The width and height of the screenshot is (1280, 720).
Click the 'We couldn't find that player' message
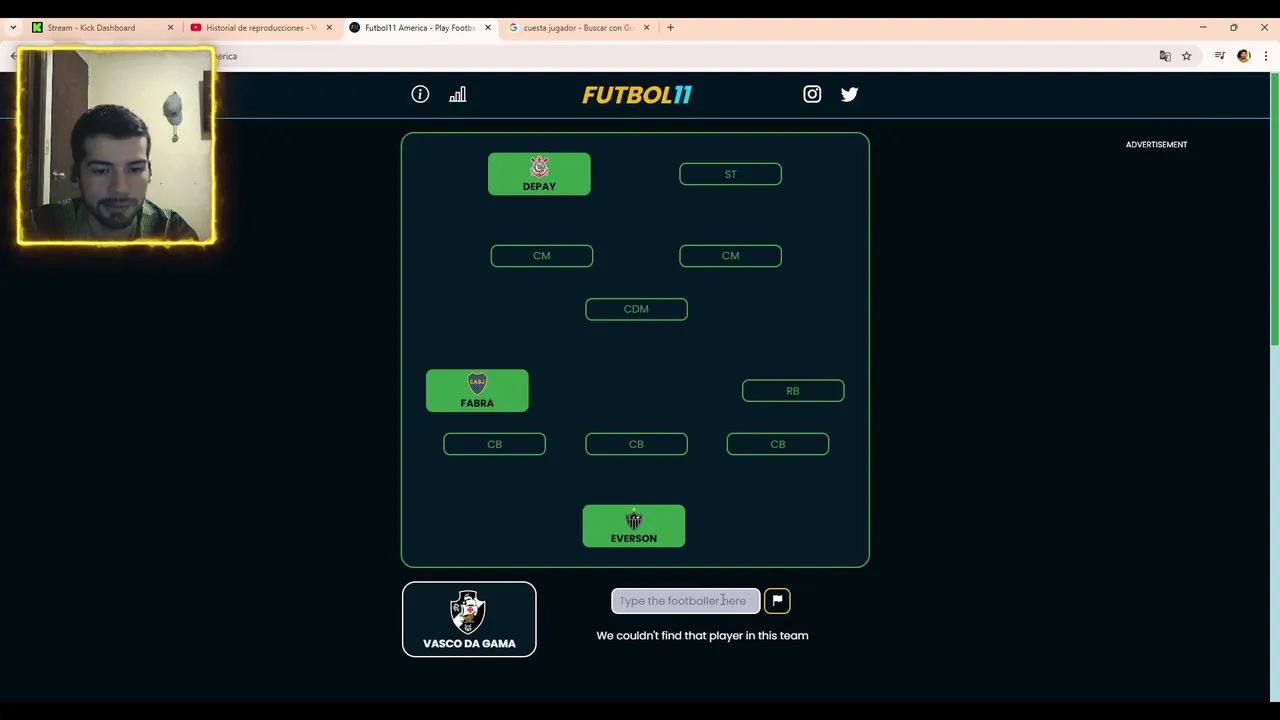tap(702, 635)
